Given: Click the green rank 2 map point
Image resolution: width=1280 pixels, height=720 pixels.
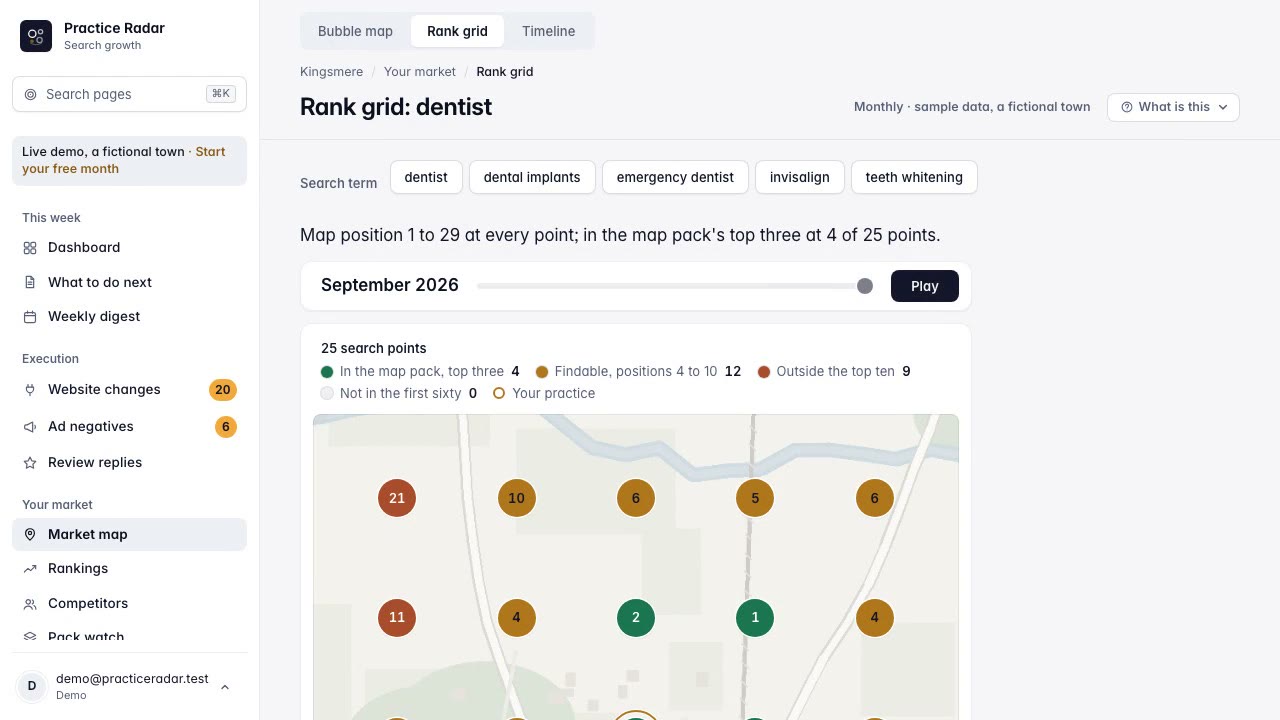Looking at the screenshot, I should (636, 617).
